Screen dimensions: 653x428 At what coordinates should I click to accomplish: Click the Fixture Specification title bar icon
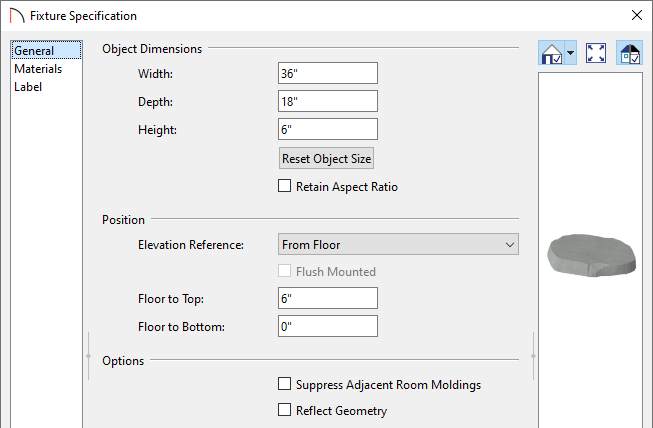(17, 16)
